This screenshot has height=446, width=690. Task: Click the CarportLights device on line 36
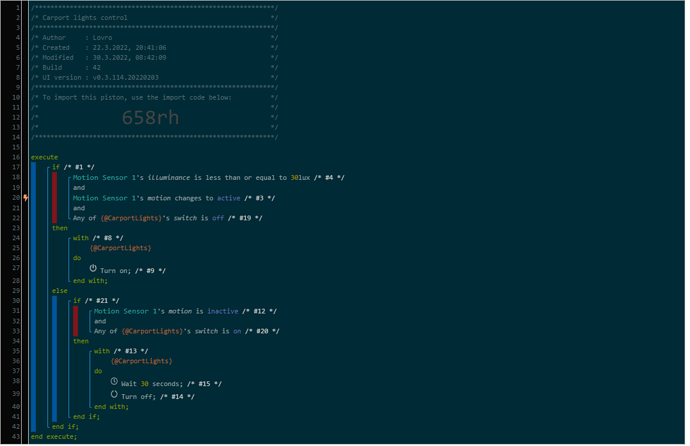[142, 361]
